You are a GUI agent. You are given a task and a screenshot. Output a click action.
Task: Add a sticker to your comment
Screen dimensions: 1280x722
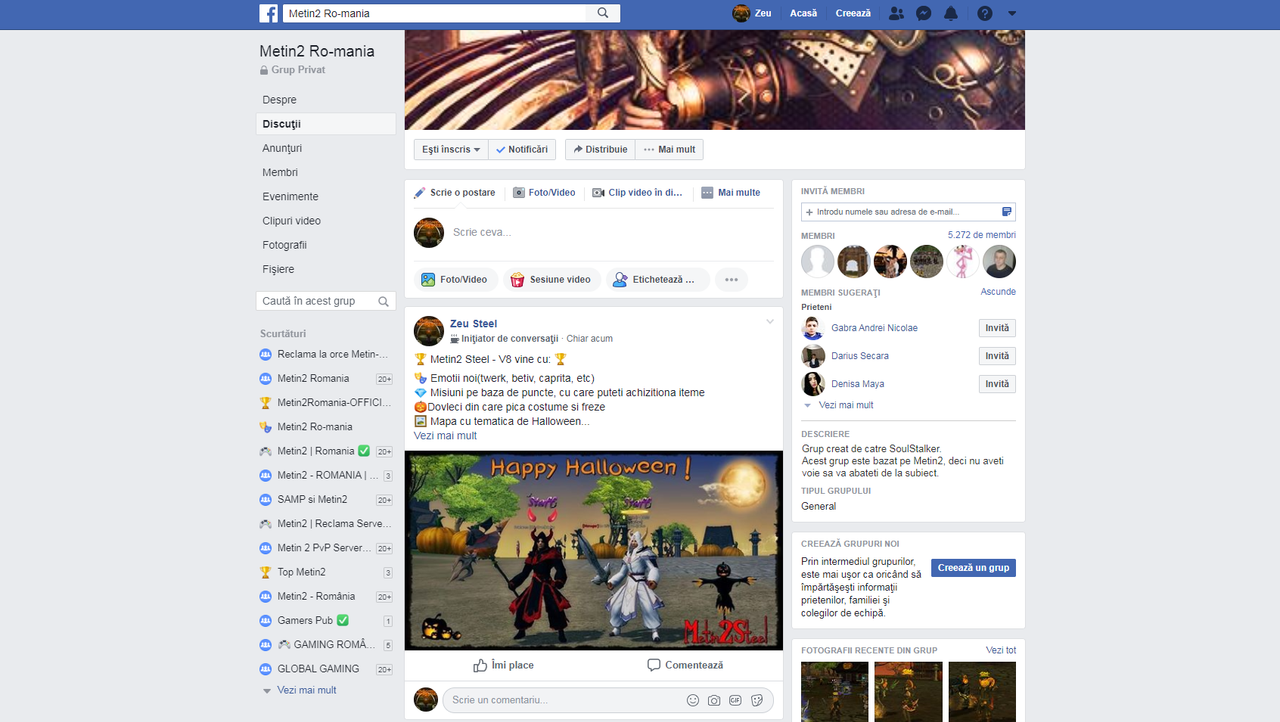[x=757, y=700]
